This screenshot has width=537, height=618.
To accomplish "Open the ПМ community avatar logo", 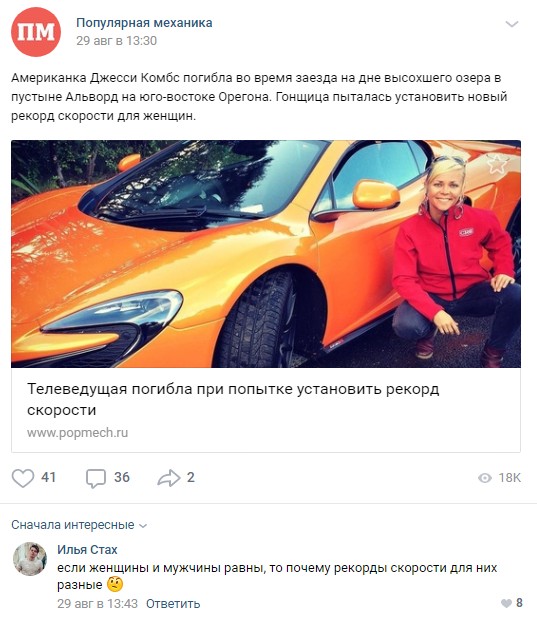I will [x=36, y=32].
